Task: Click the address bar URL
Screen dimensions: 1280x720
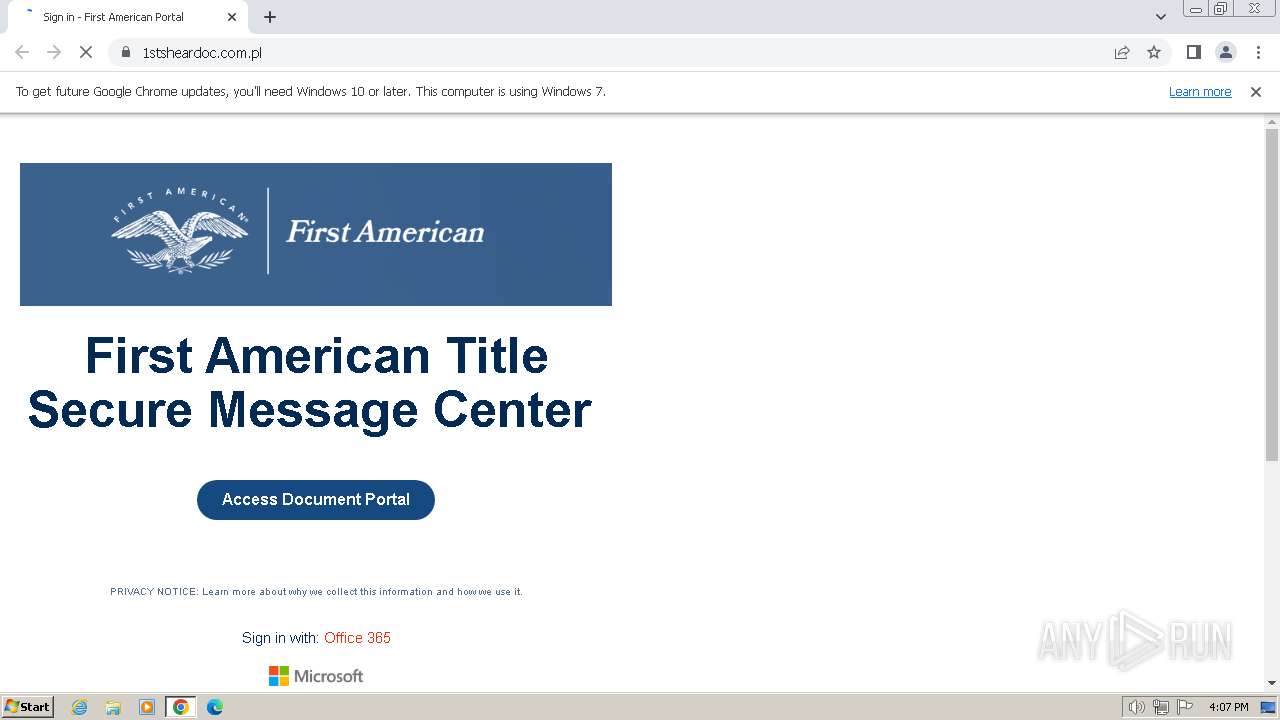Action: tap(202, 52)
